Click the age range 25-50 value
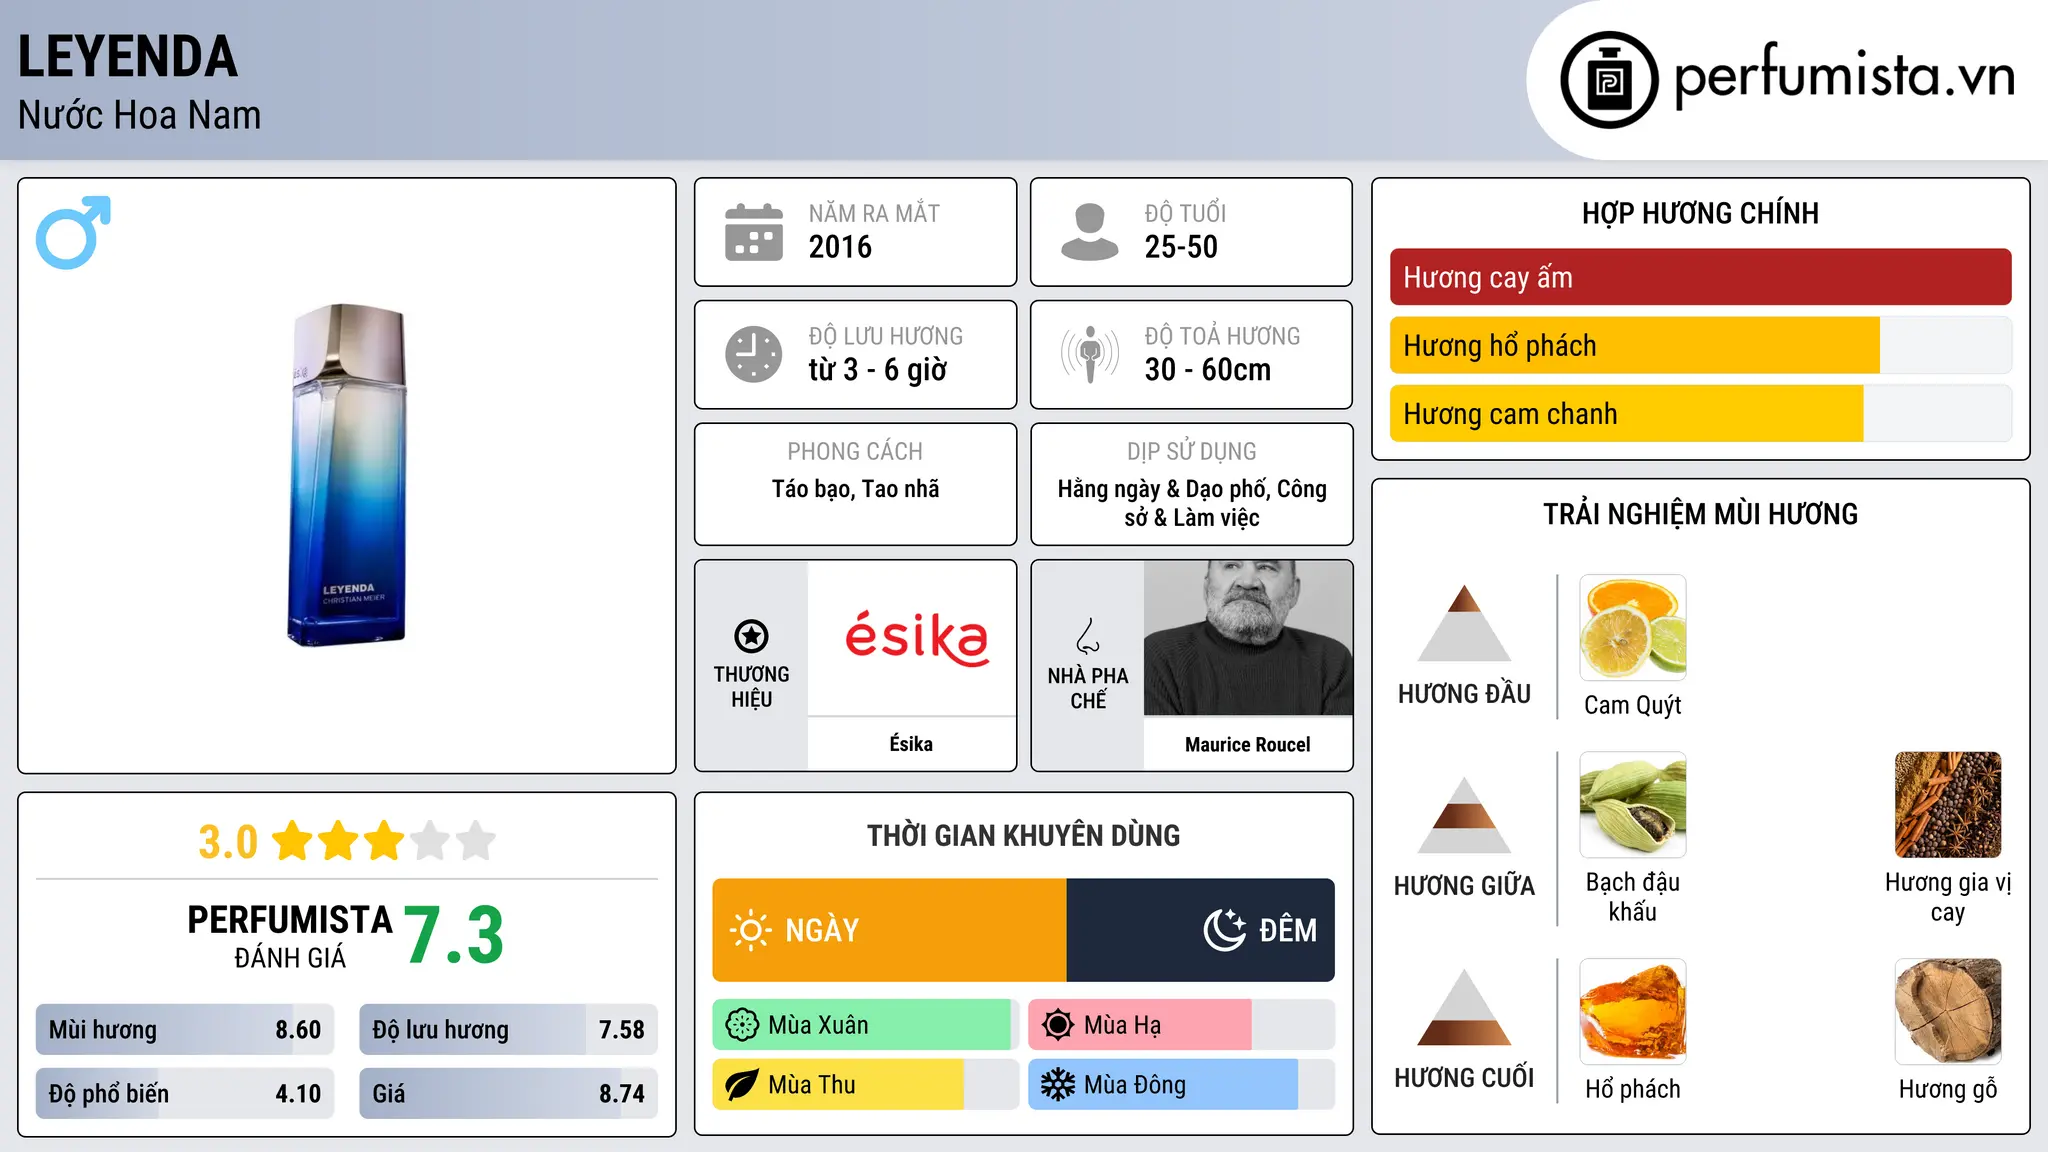Image resolution: width=2048 pixels, height=1152 pixels. pyautogui.click(x=1181, y=247)
